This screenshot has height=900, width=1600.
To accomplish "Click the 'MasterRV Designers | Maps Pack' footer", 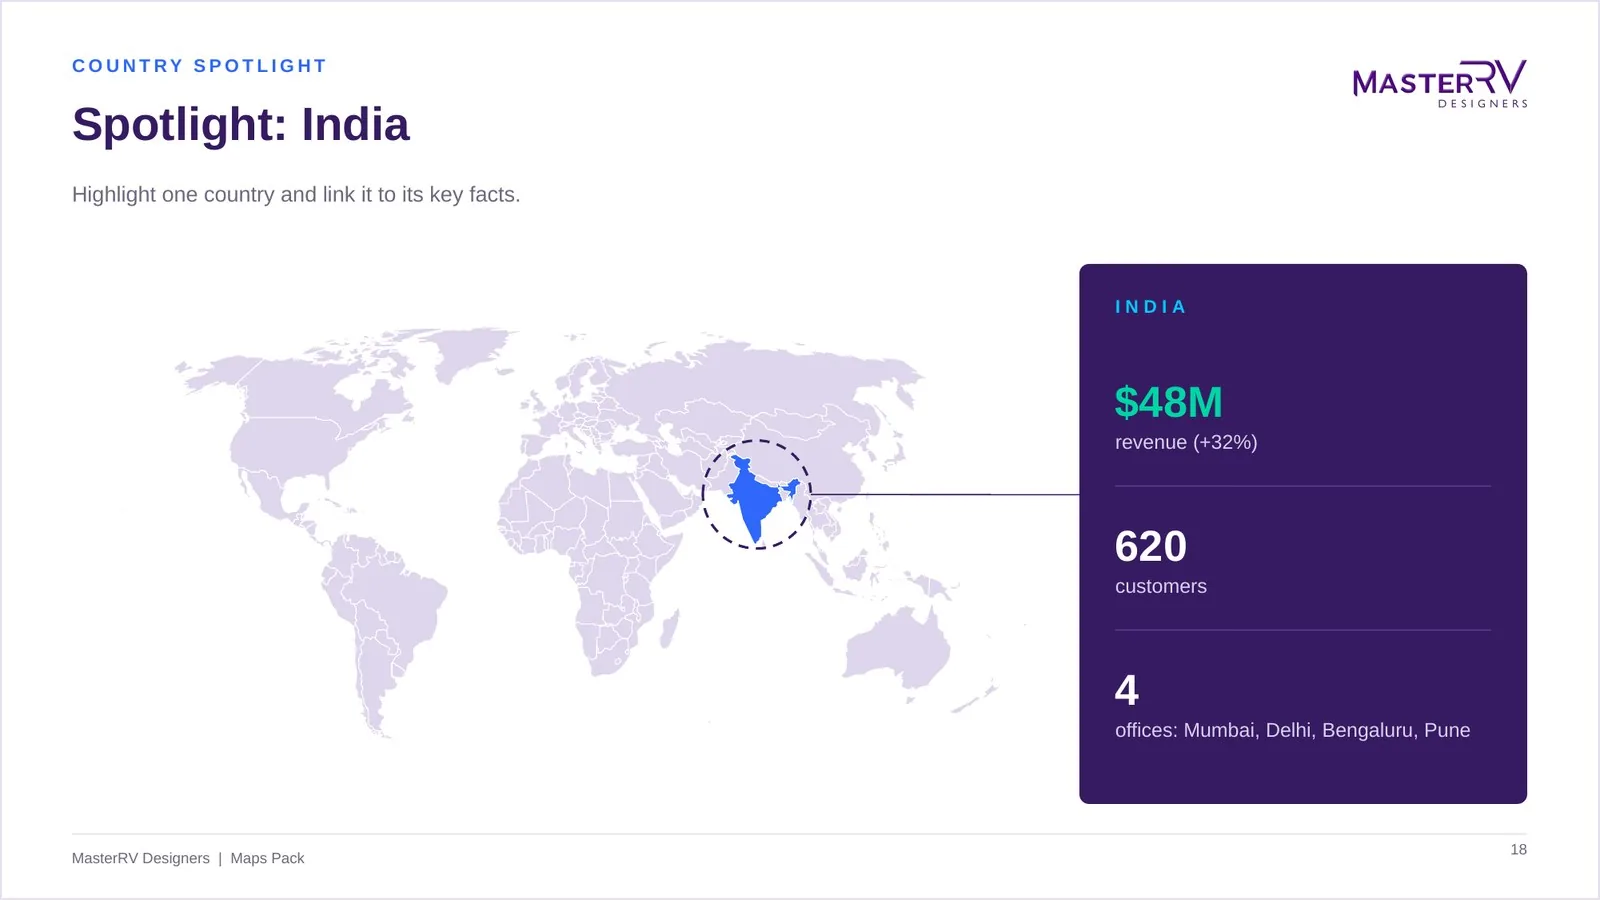I will (x=188, y=858).
